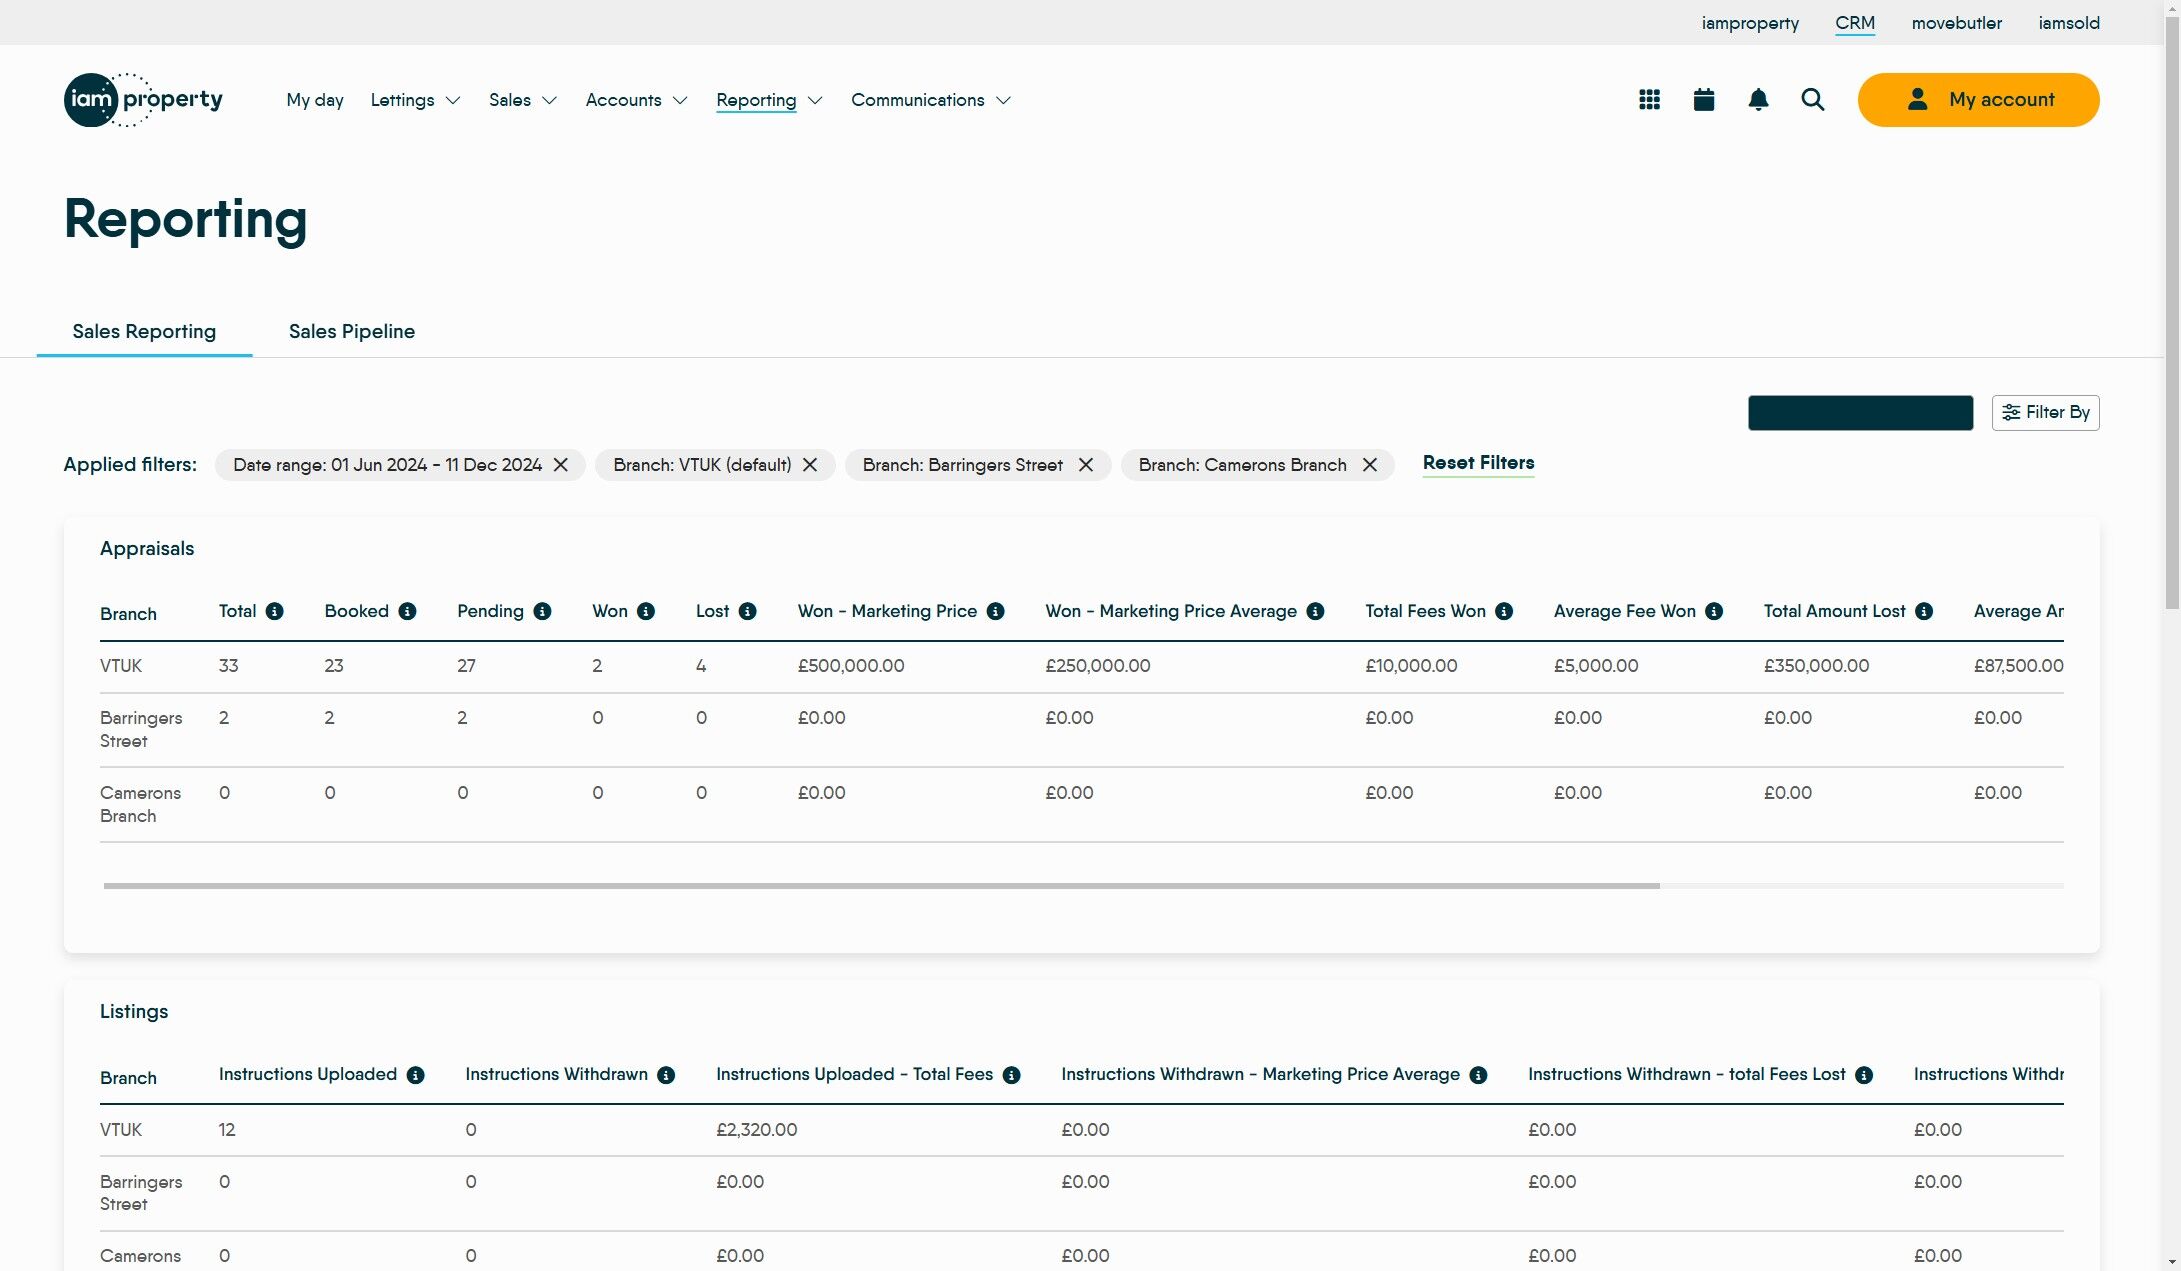
Task: Open the apps grid icon
Action: [1649, 100]
